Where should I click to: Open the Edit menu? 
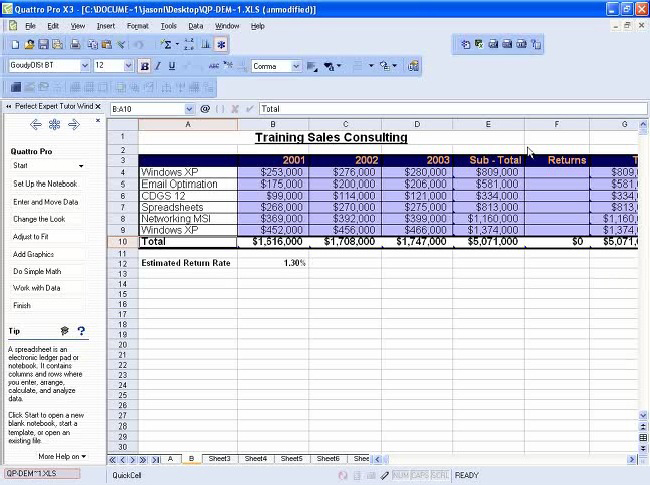click(x=53, y=26)
